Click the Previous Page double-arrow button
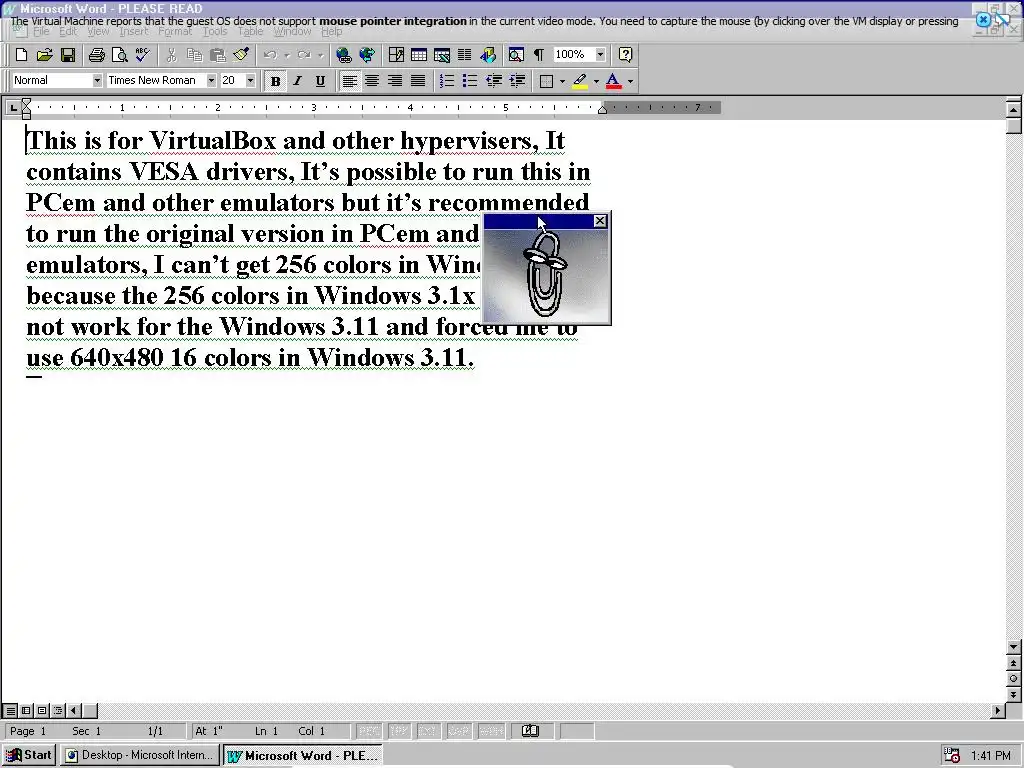 1014,663
